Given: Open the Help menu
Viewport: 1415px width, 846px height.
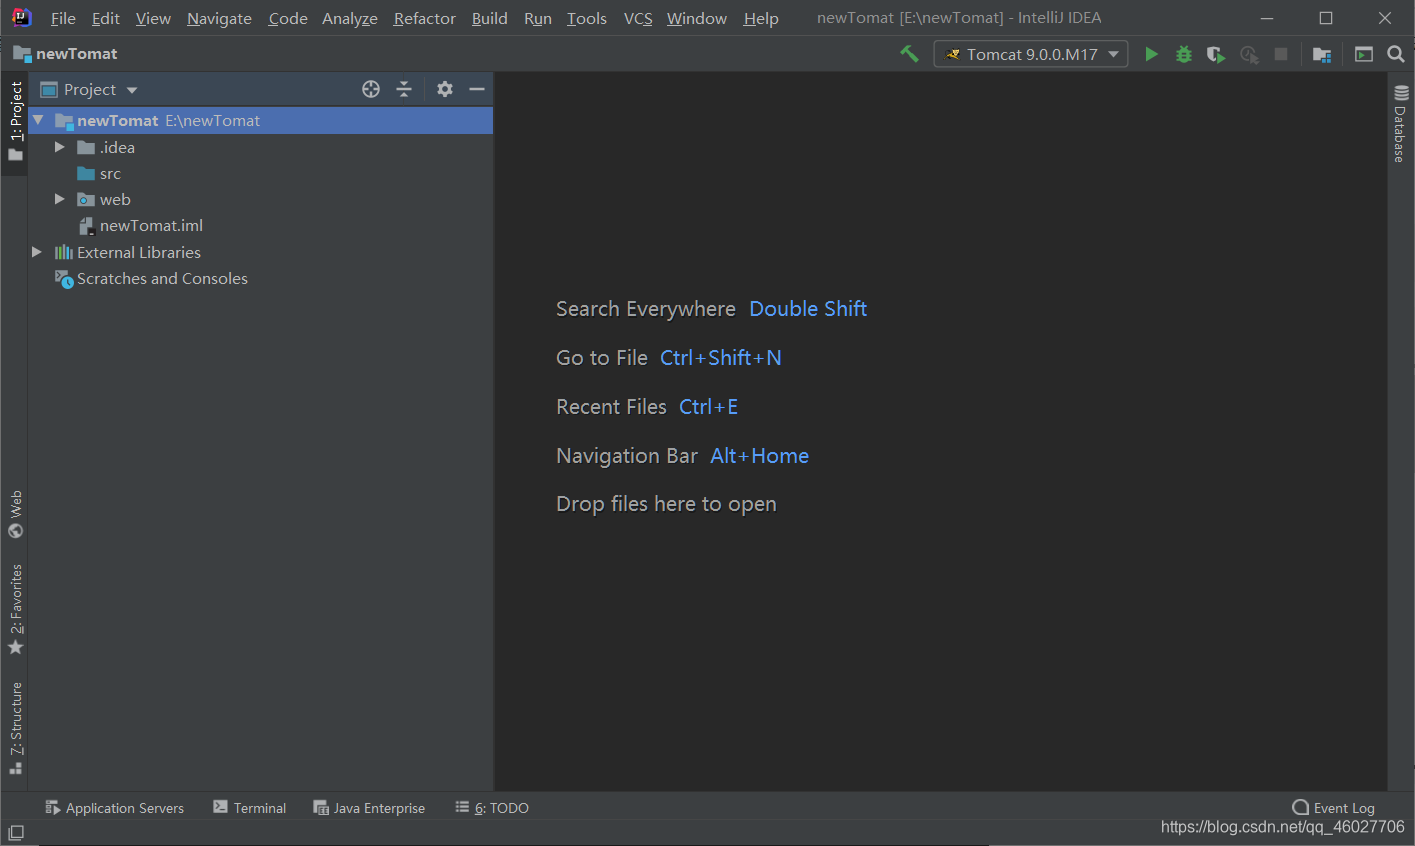Looking at the screenshot, I should [761, 18].
